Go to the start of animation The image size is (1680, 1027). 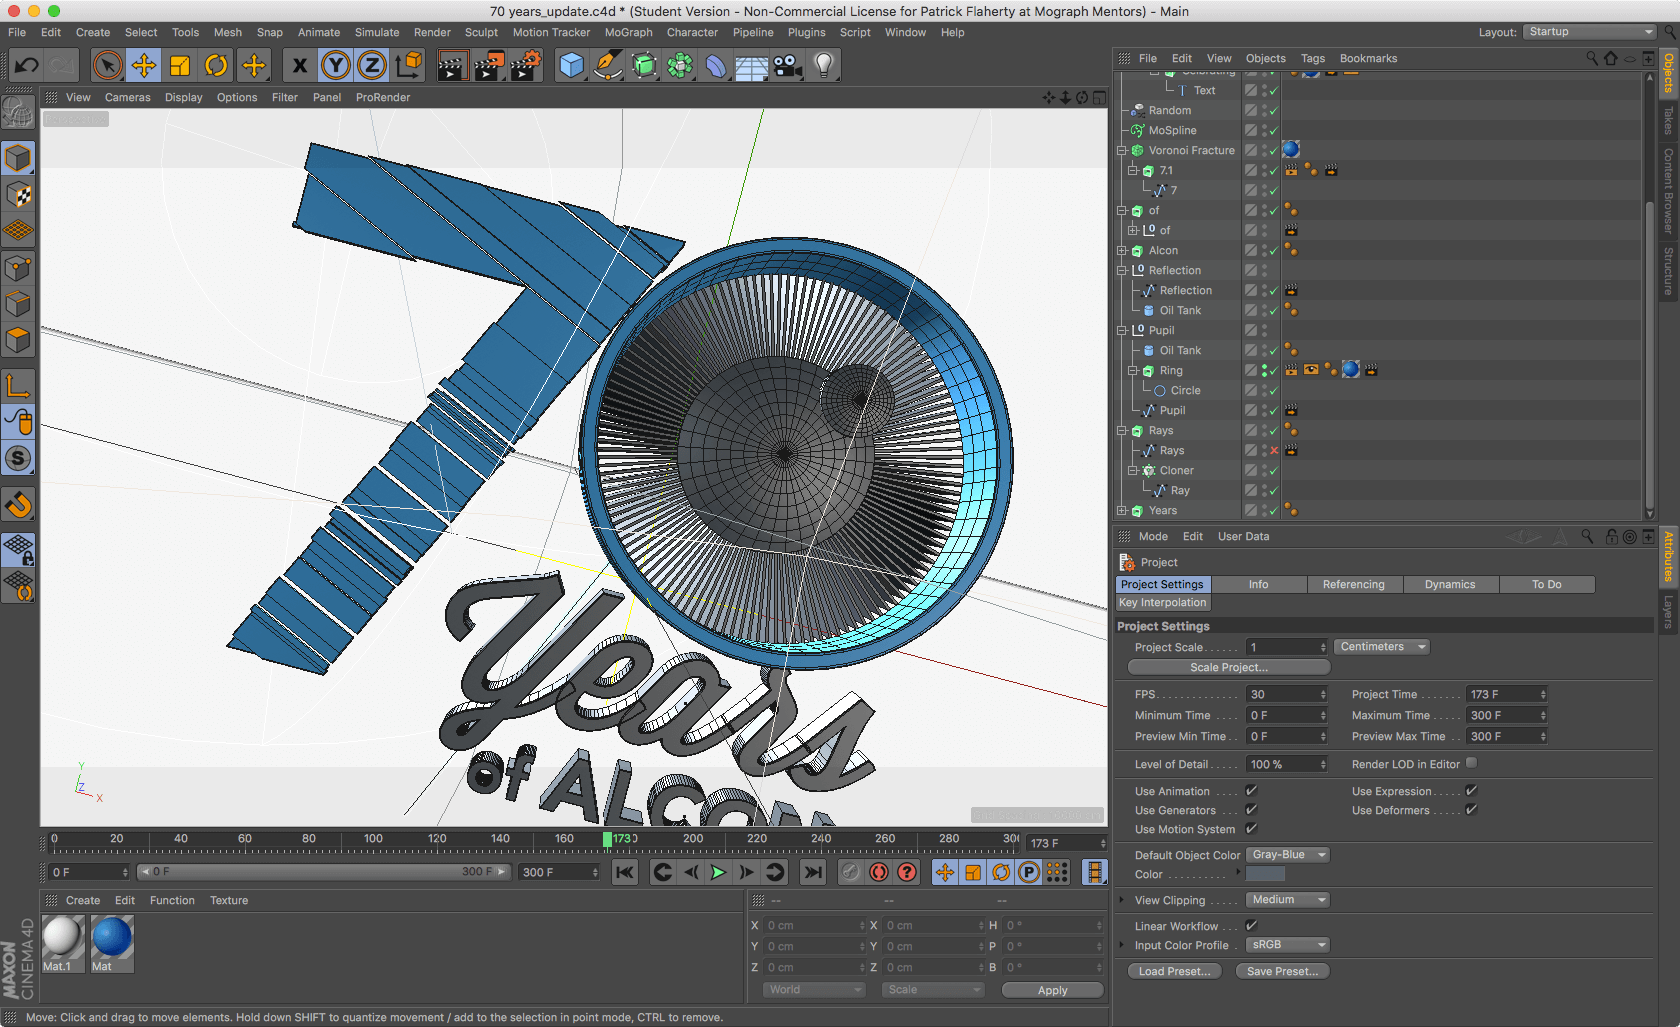click(625, 872)
